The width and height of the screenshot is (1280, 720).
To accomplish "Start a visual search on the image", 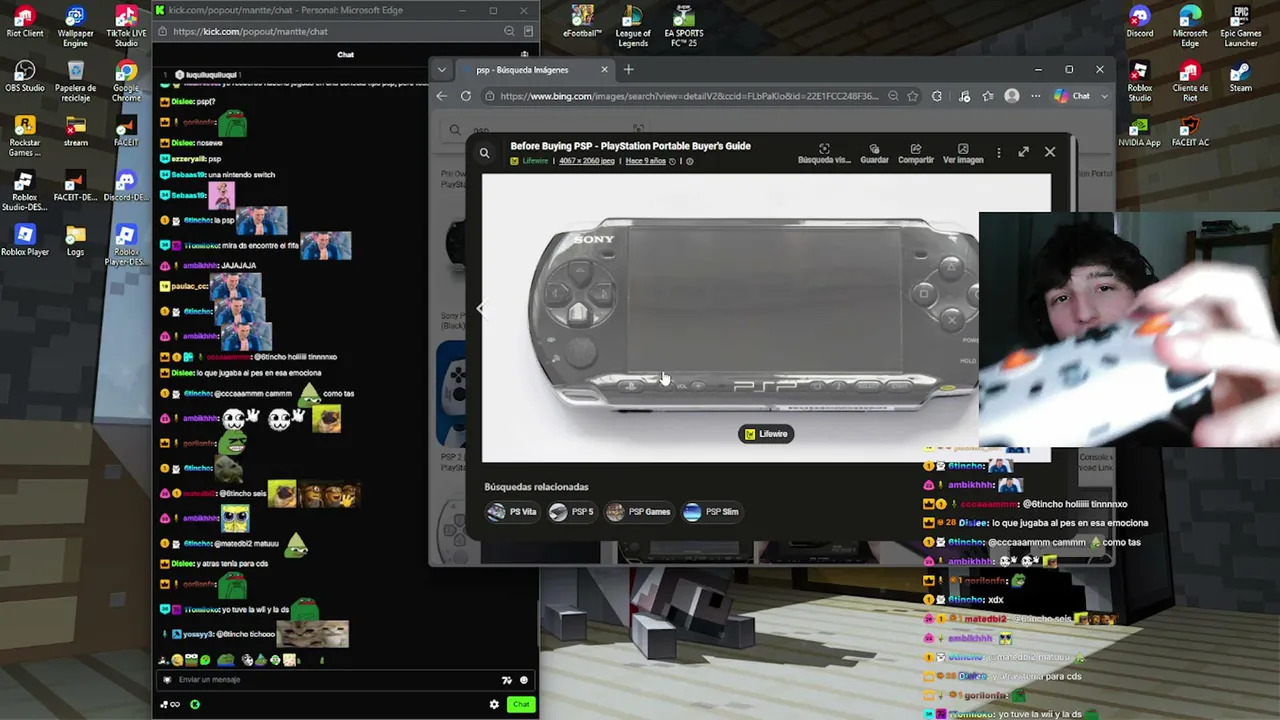I will (x=824, y=154).
